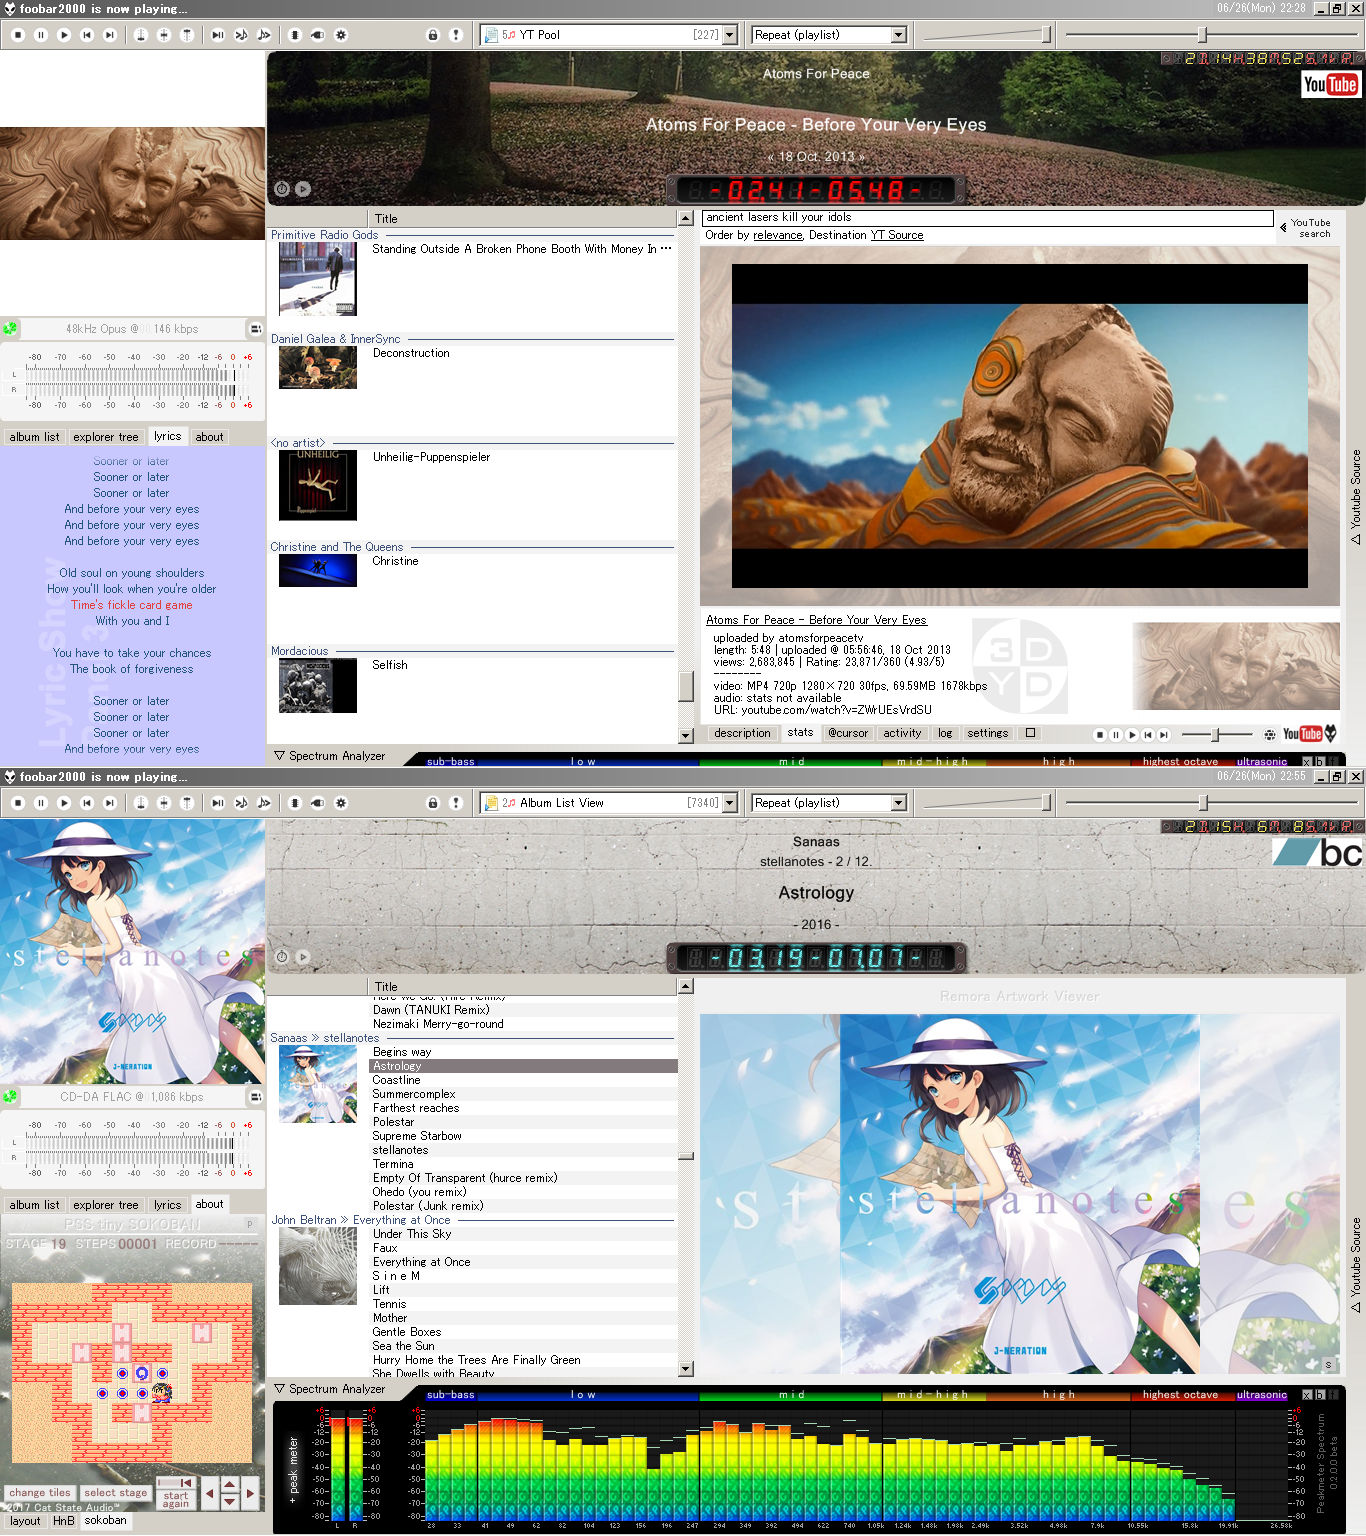1366x1536 pixels.
Task: Click the YouTube search button
Action: pyautogui.click(x=1307, y=228)
